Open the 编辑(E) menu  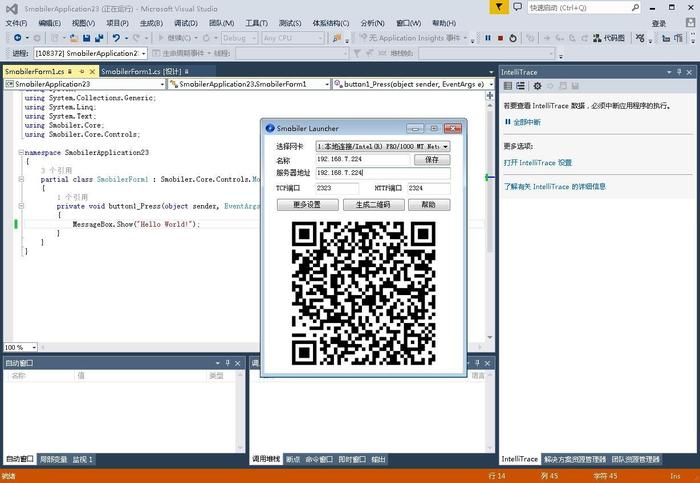tap(49, 23)
